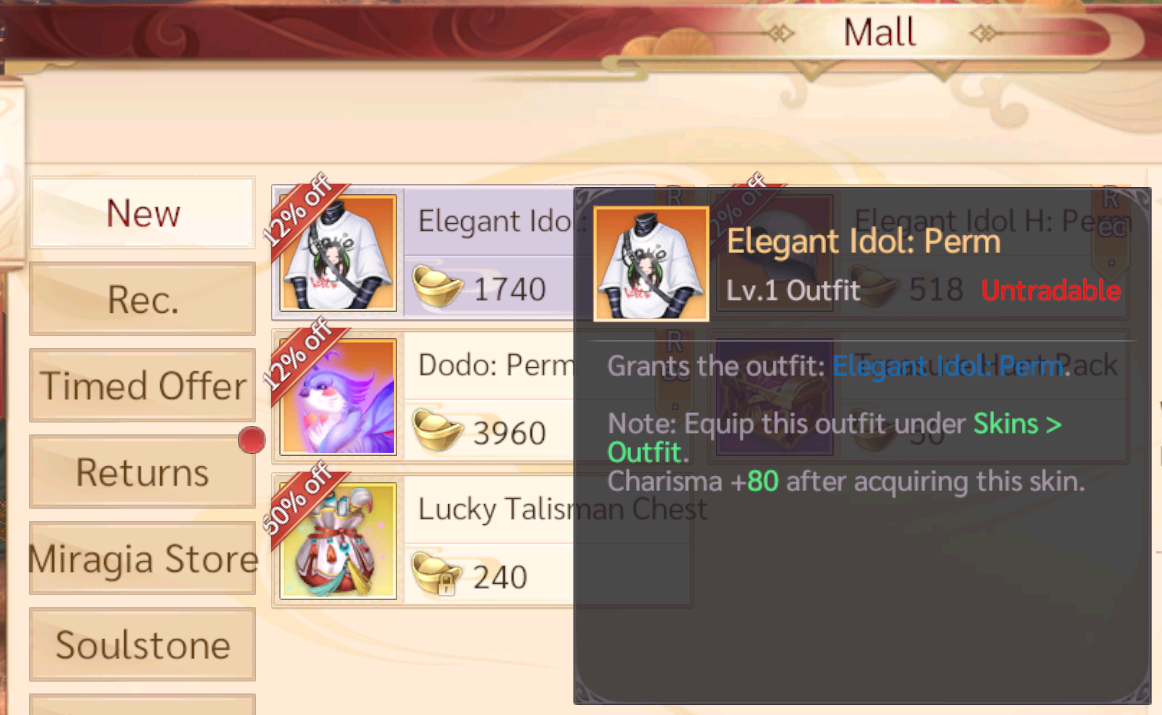Go to the Miragia Store tab
The image size is (1162, 715).
point(142,559)
